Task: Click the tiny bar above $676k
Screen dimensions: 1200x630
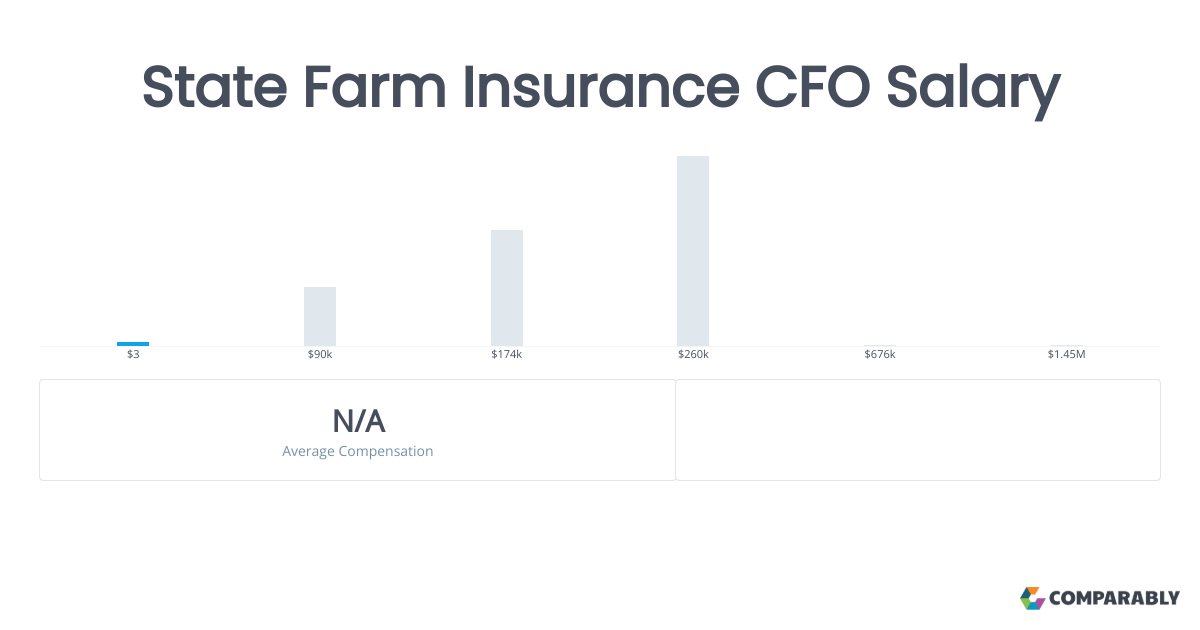Action: click(x=880, y=345)
